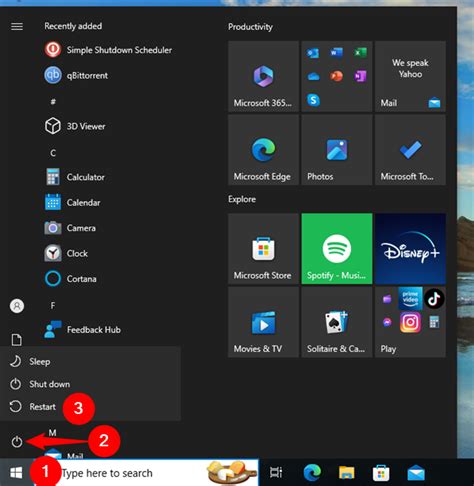Image resolution: width=474 pixels, height=486 pixels.
Task: Open Mail from the taskbar
Action: (416, 473)
